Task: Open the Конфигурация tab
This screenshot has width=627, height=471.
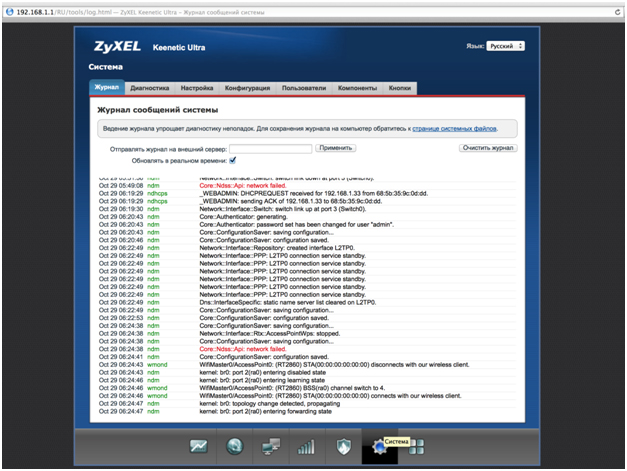Action: point(246,88)
